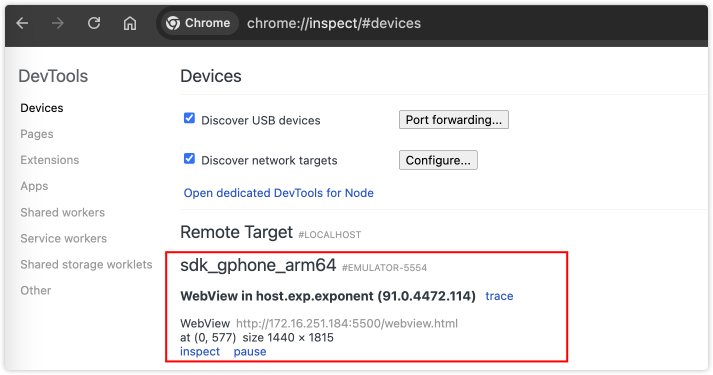Viewport: 713px width, 375px height.
Task: Open Extensions section in sidebar
Action: (50, 160)
